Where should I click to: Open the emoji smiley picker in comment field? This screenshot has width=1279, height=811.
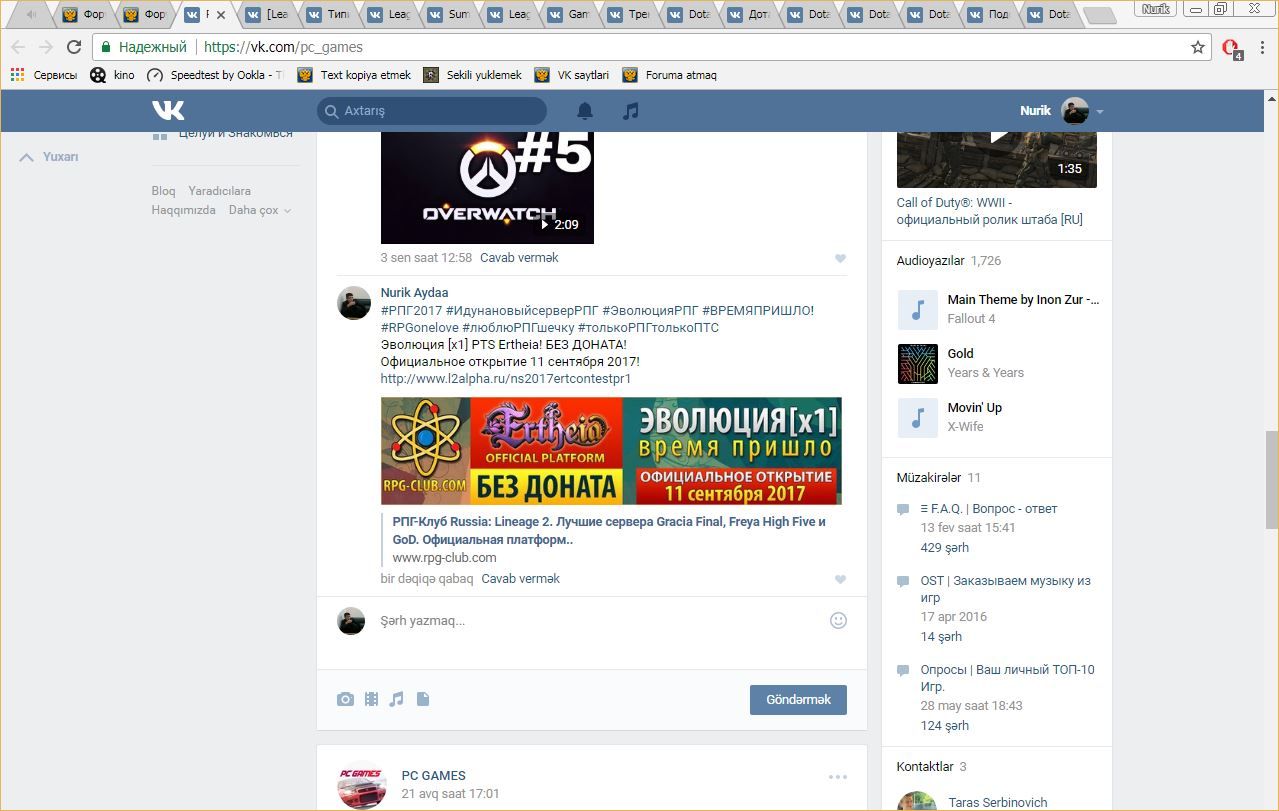click(x=838, y=620)
